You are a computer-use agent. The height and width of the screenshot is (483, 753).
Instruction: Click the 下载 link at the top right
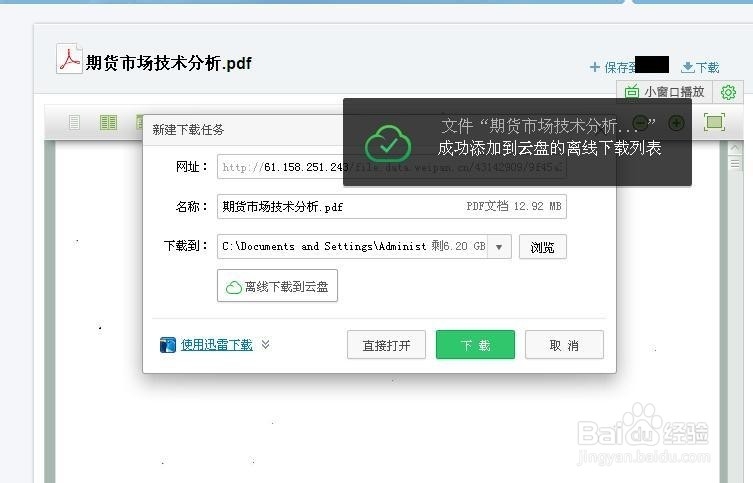click(700, 68)
